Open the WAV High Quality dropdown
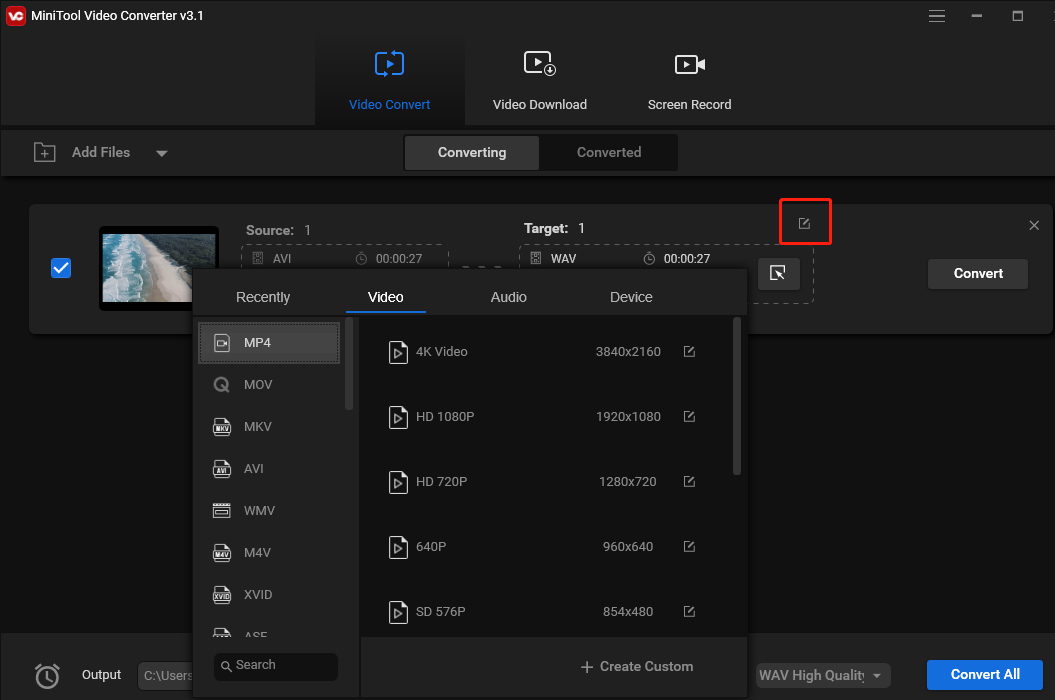 (x=823, y=675)
